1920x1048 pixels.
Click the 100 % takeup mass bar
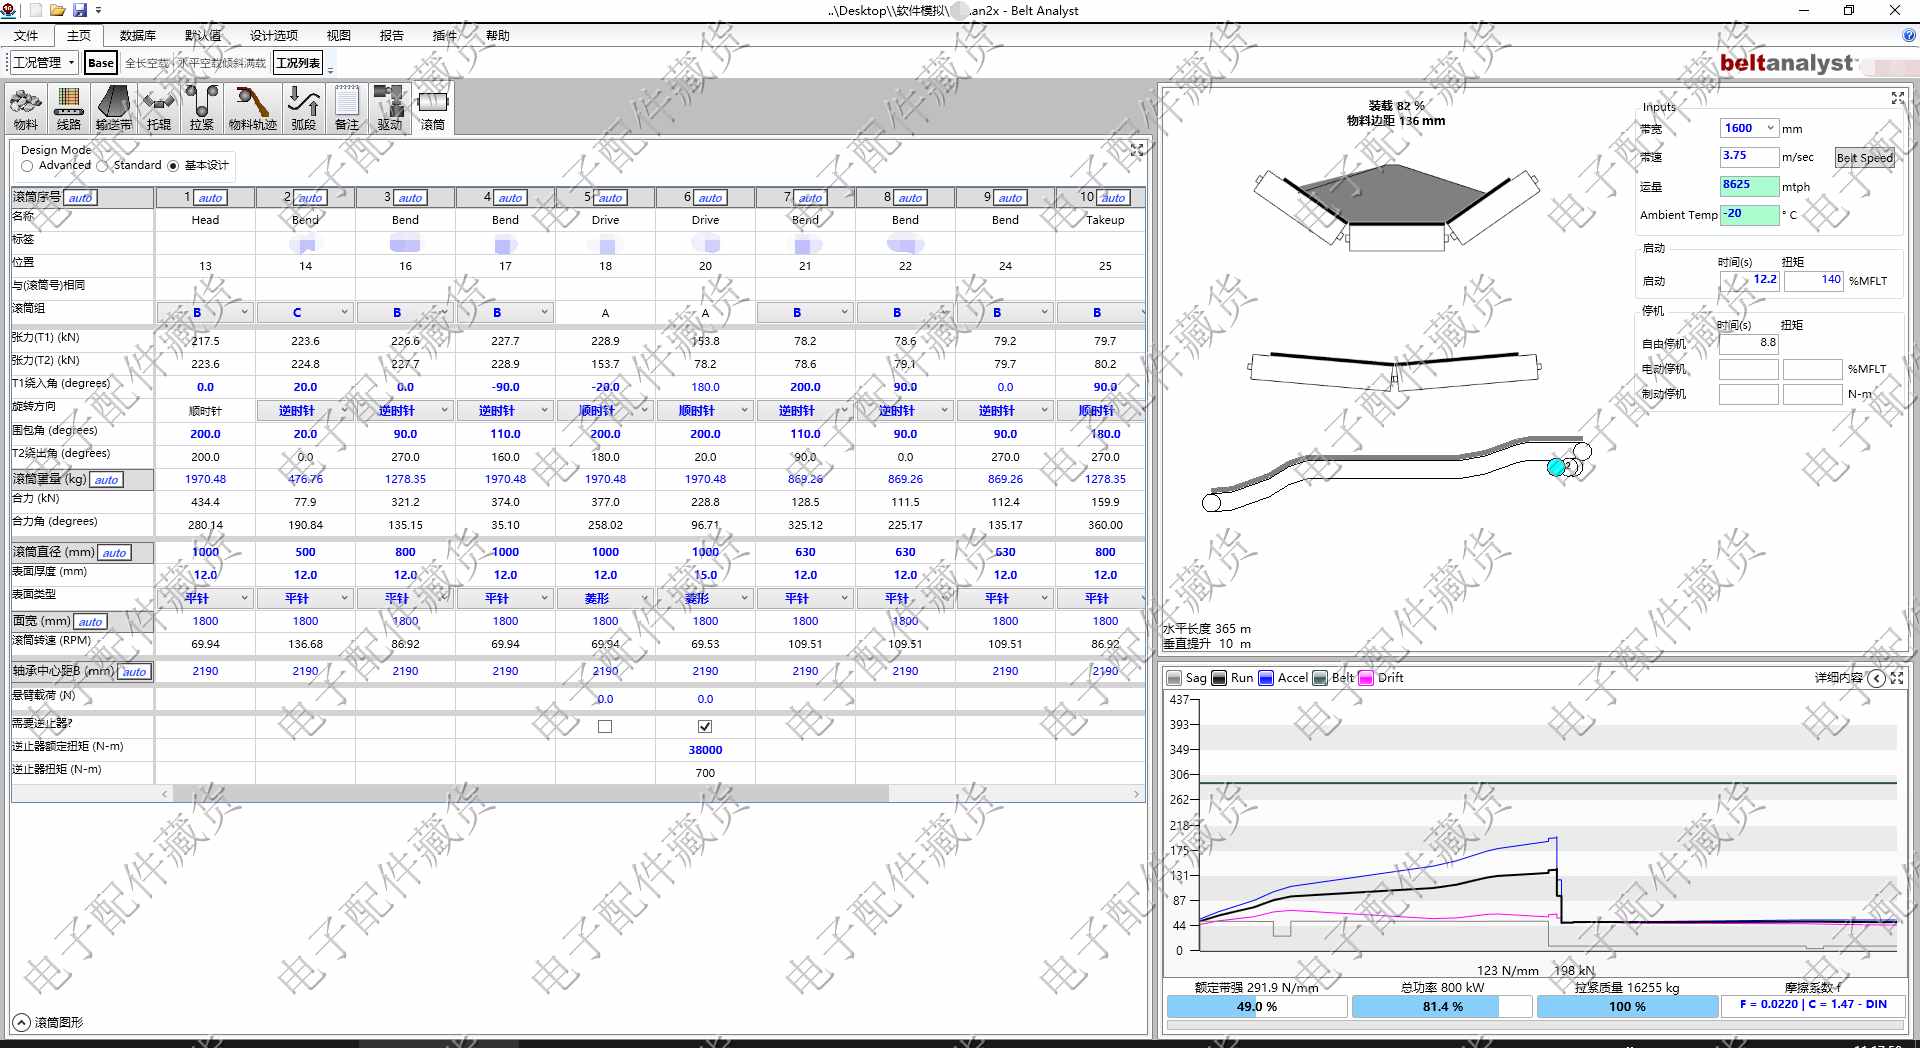(1628, 1007)
